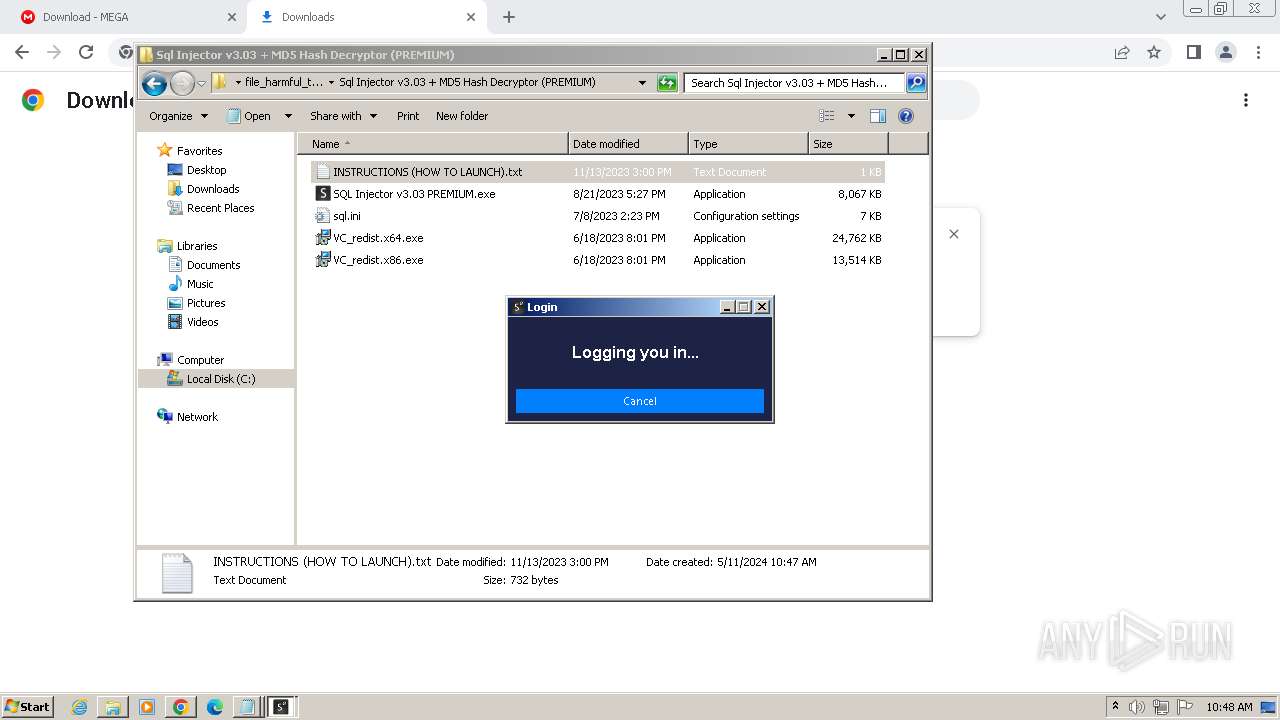Click the Explorer search input field
Viewport: 1280px width, 720px height.
pyautogui.click(x=794, y=83)
